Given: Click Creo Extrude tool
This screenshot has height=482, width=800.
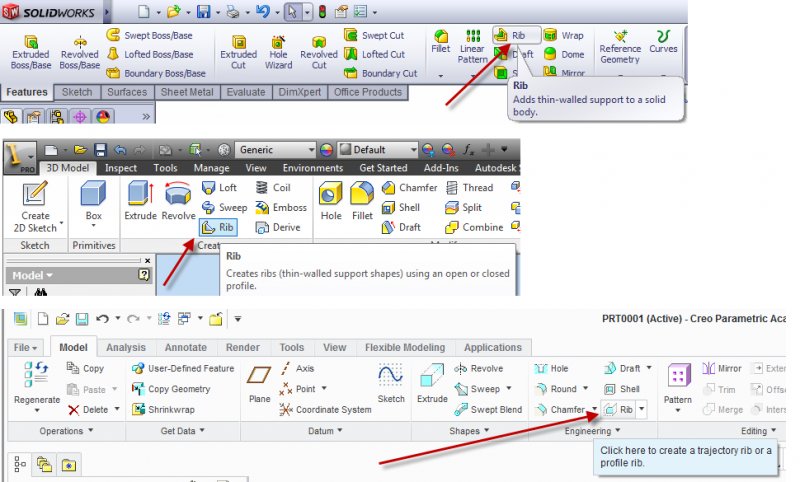Looking at the screenshot, I should [x=432, y=383].
